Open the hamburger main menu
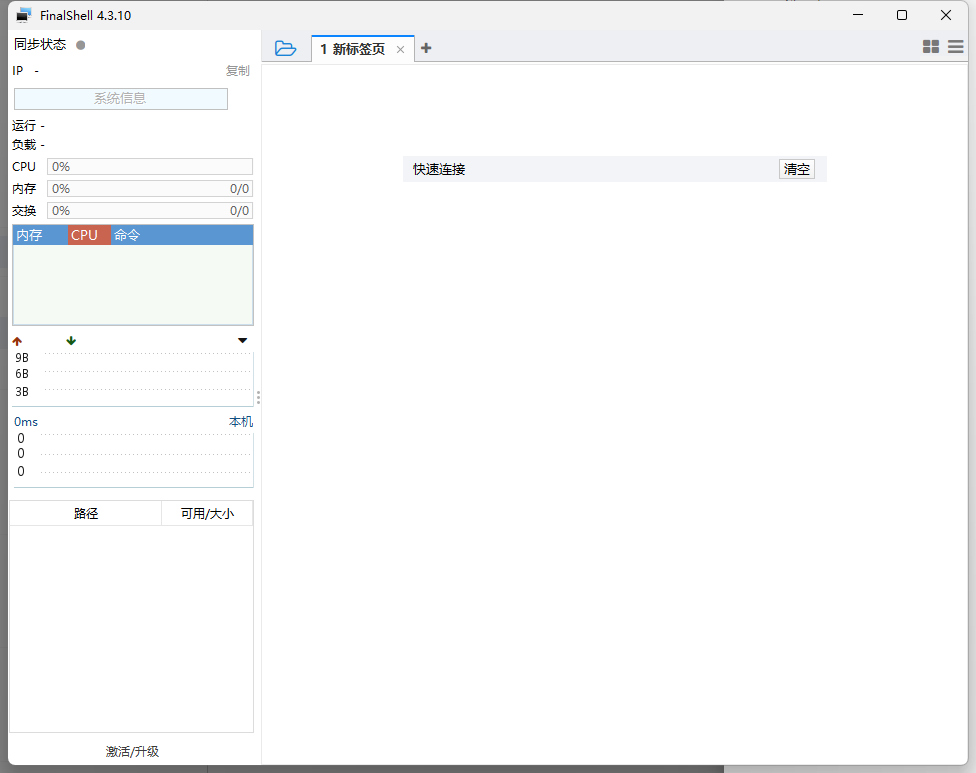The height and width of the screenshot is (773, 976). tap(956, 47)
